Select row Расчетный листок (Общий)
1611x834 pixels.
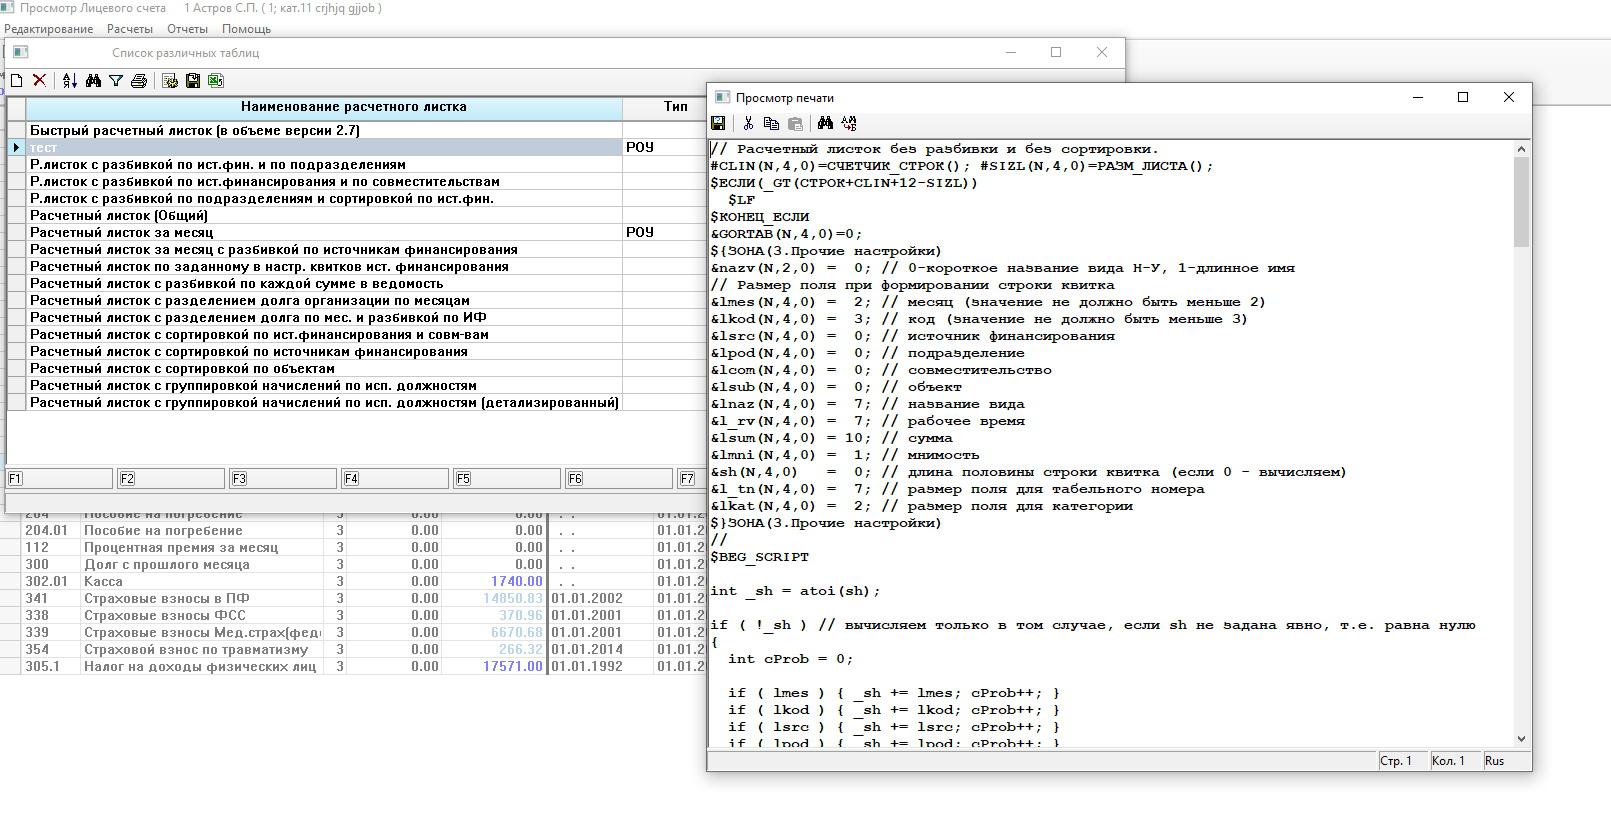[324, 216]
